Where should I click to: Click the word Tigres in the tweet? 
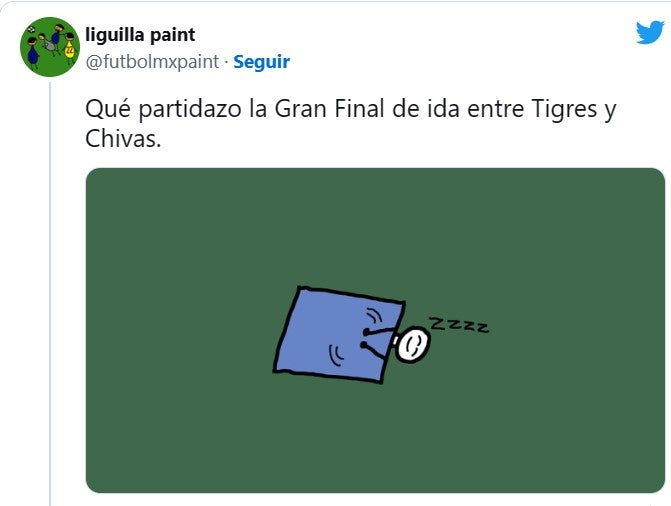click(x=564, y=109)
